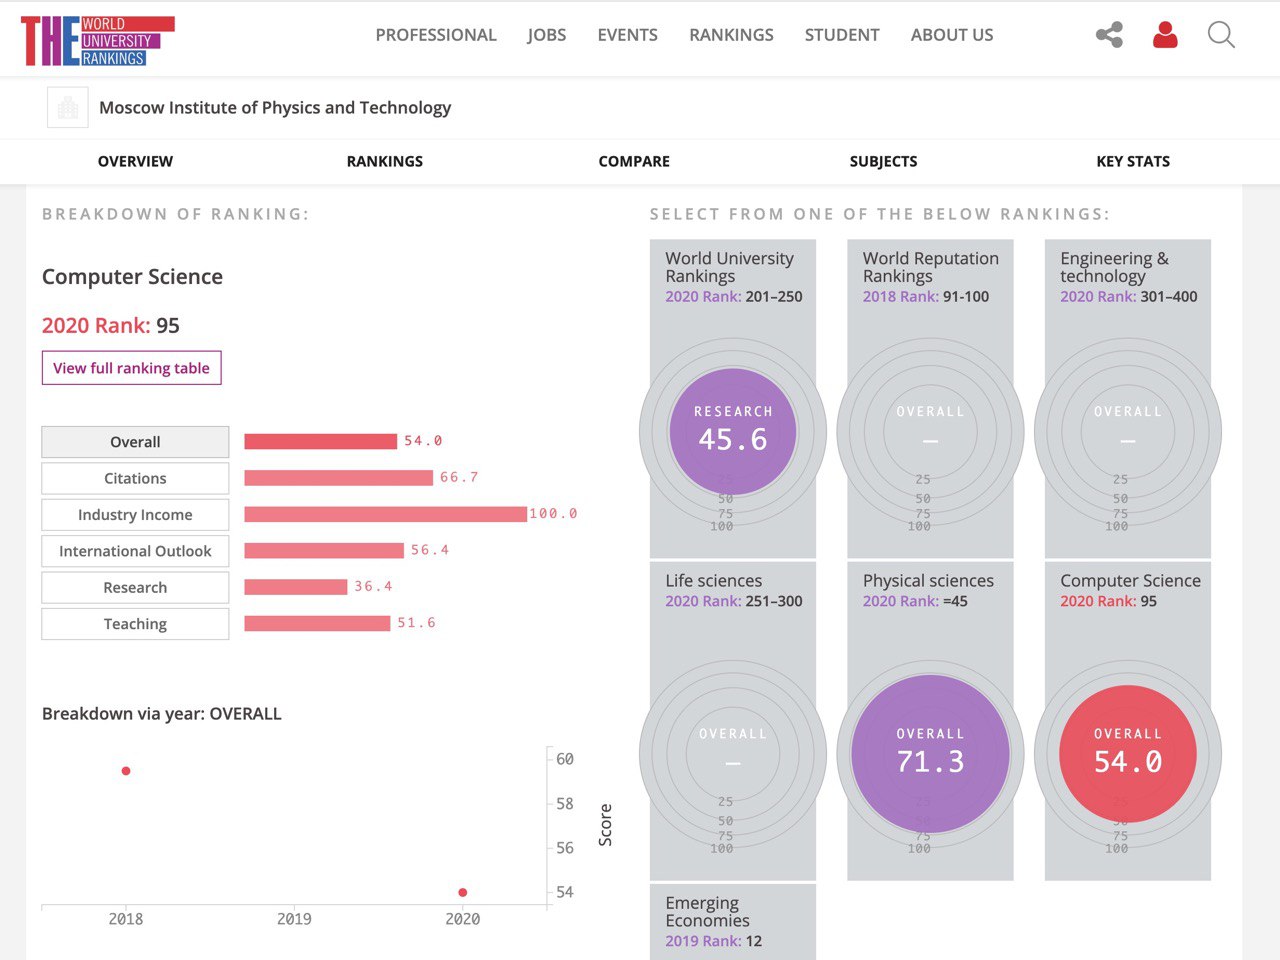
Task: Click the Overall 54.0 score bar
Action: tap(321, 441)
